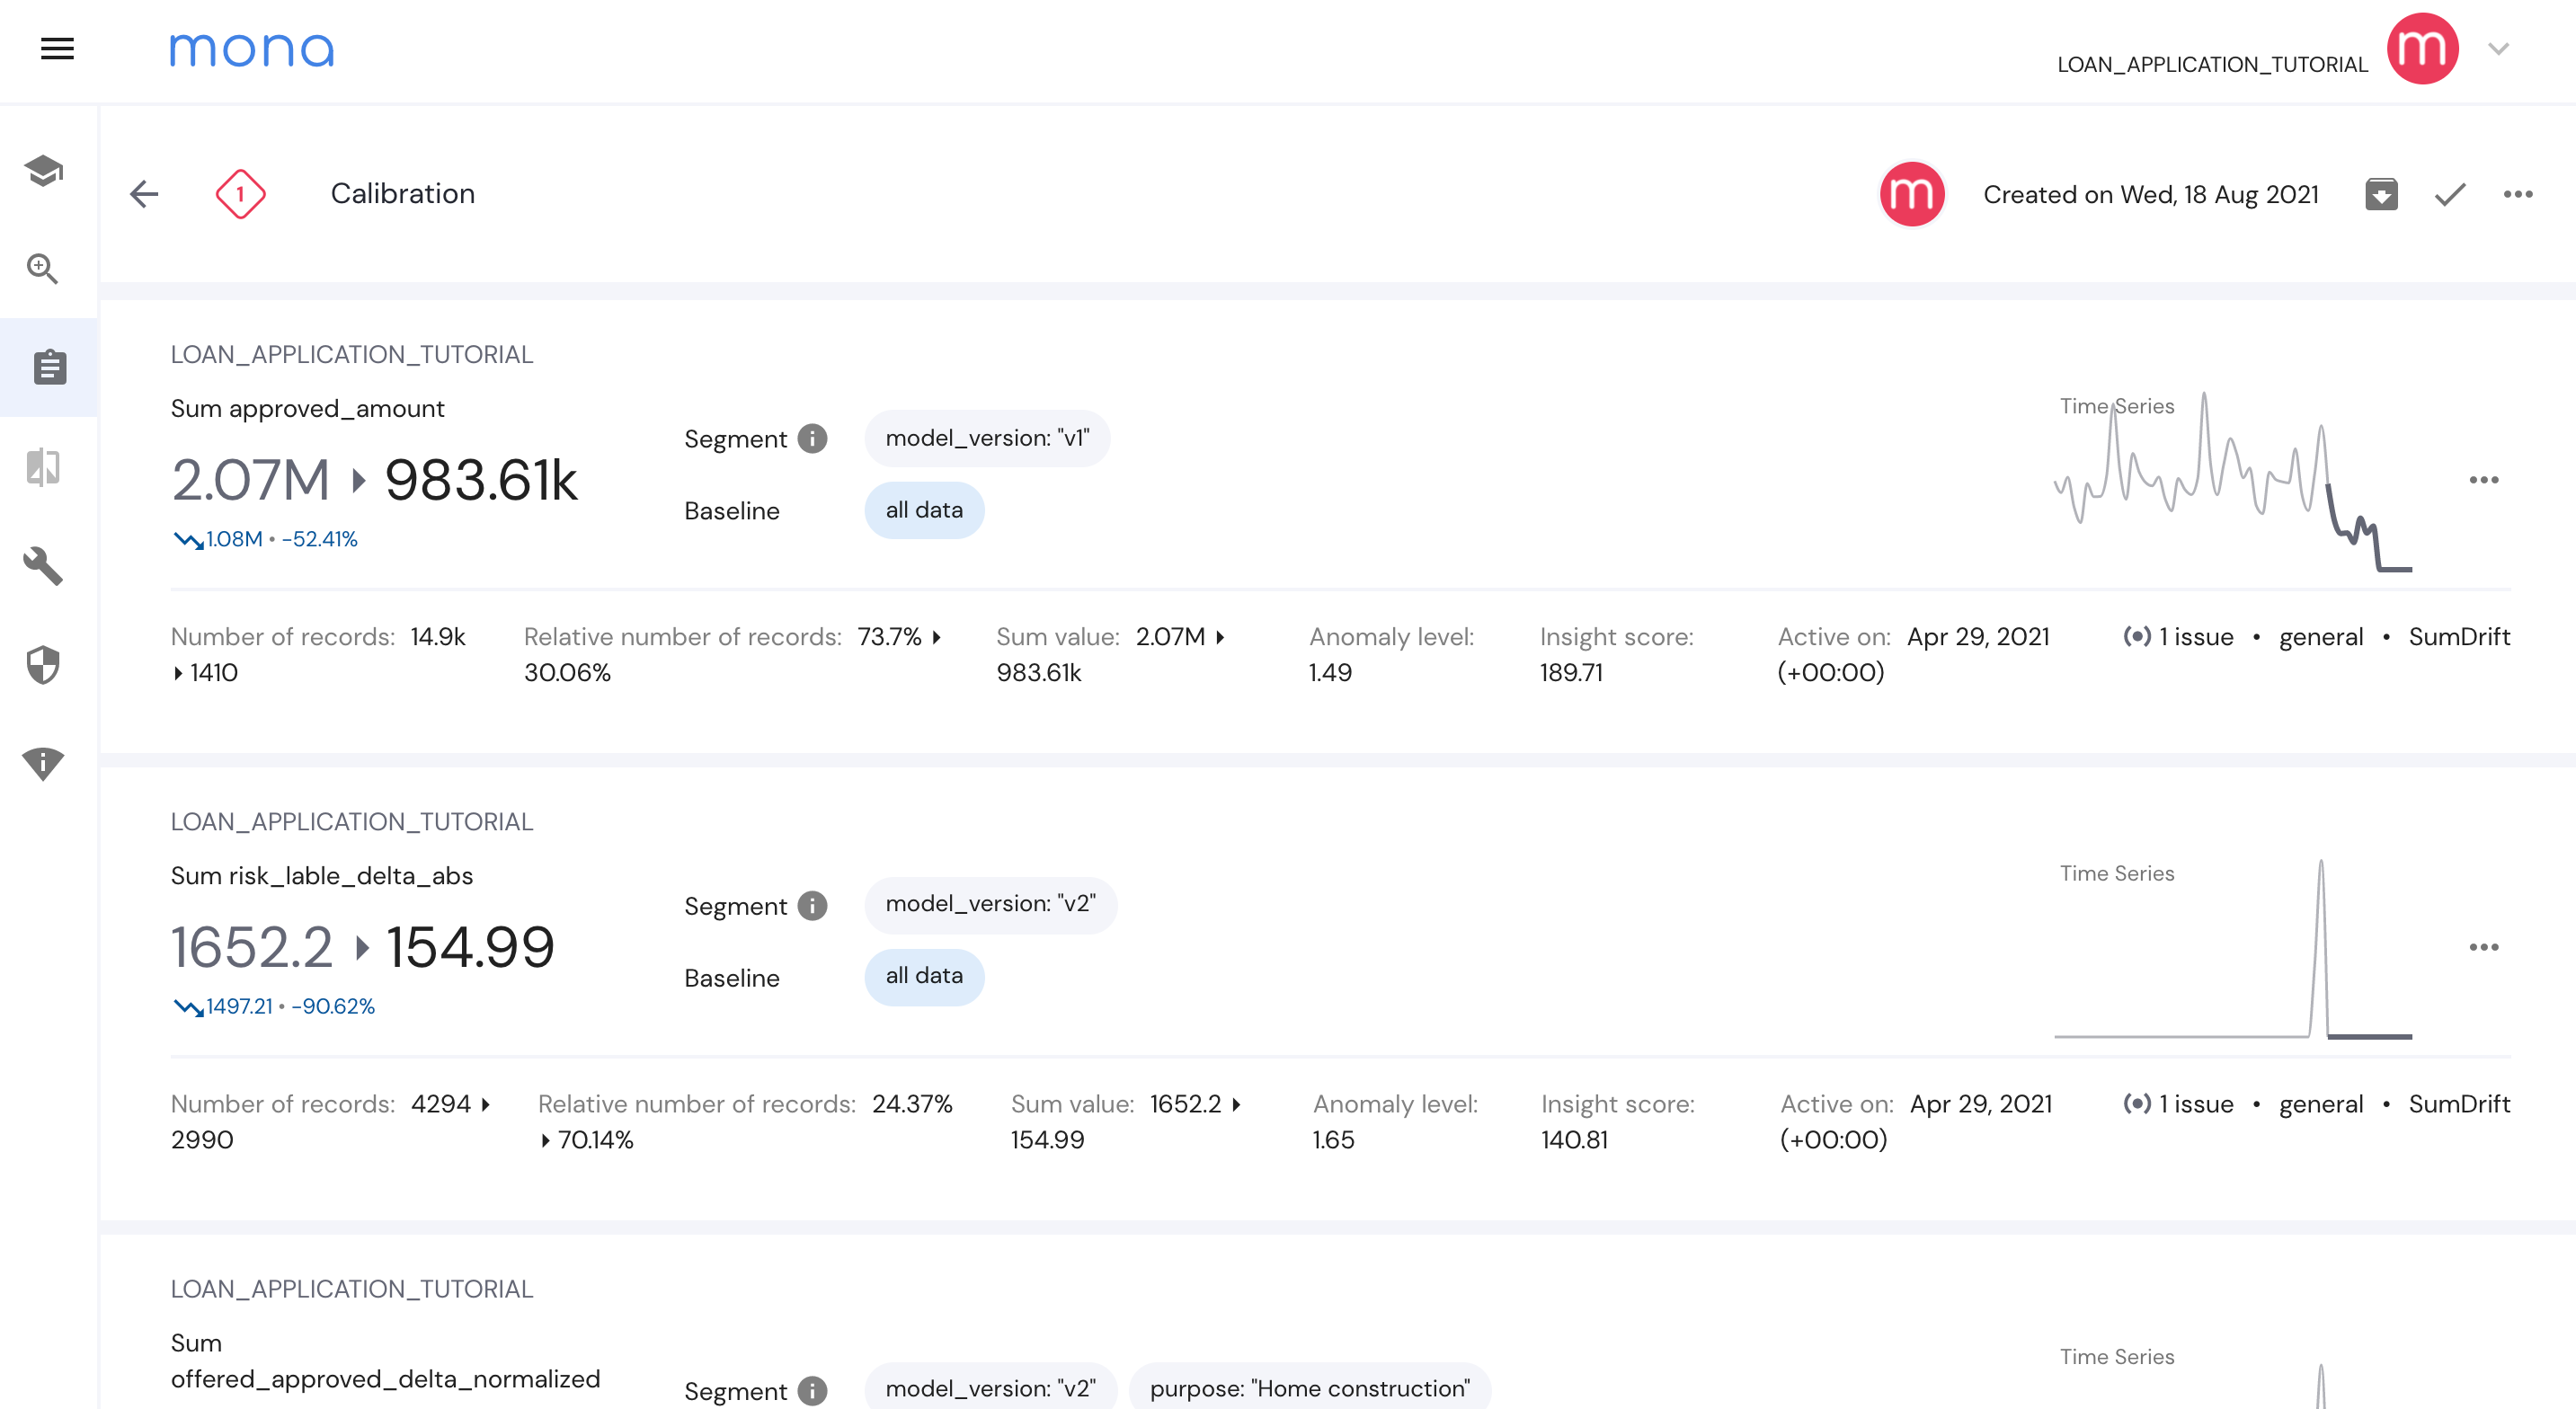Go back using the left arrow
The width and height of the screenshot is (2576, 1409).
pyautogui.click(x=144, y=194)
